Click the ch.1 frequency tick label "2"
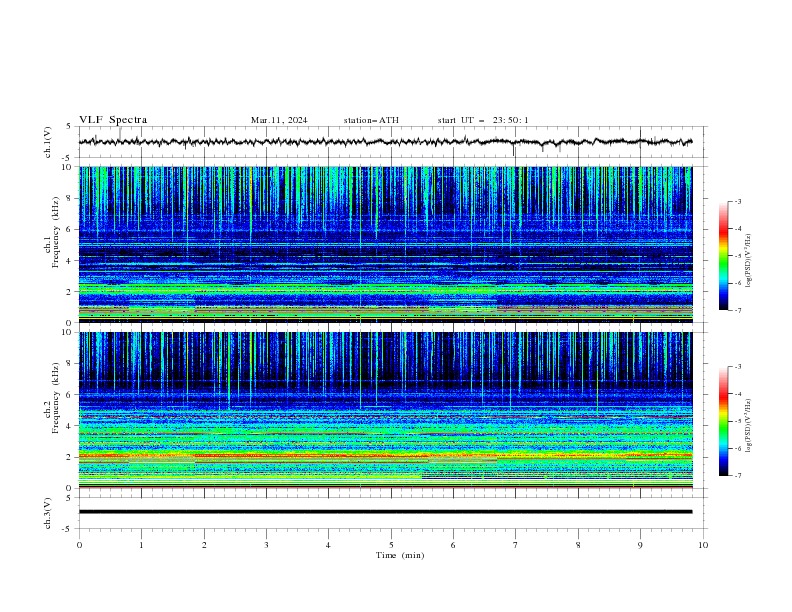The image size is (792, 612). pos(71,291)
